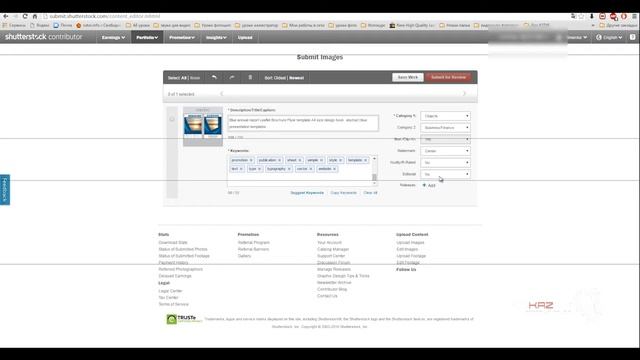Bookmark the page with the star icon
Screen dimensions: 640x360
pos(582,16)
